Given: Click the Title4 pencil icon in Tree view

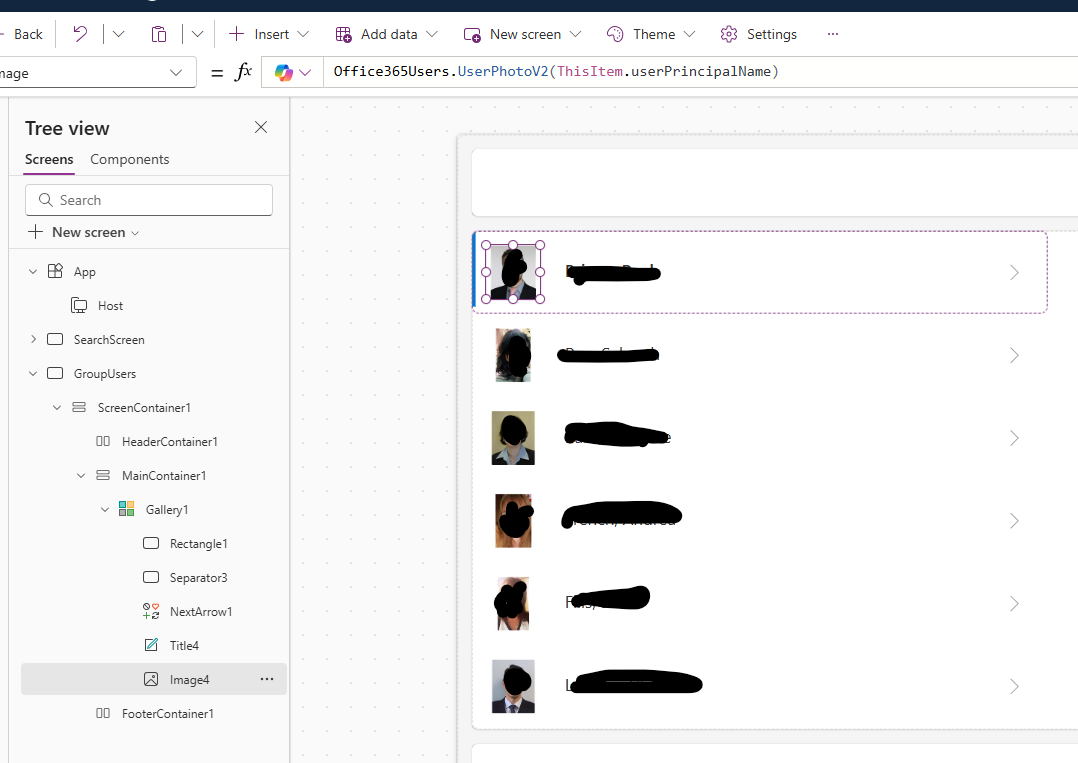Looking at the screenshot, I should coord(152,645).
